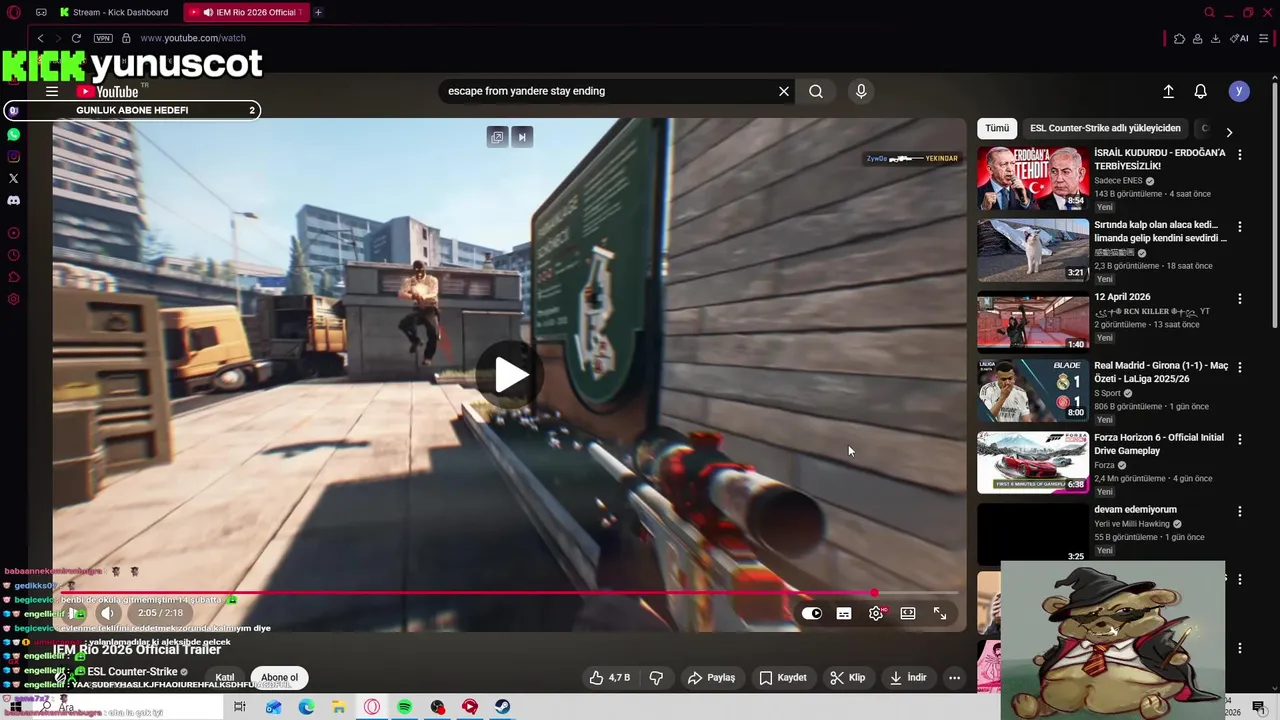Open options for the İSRAİL KUDURDU video
Screen dimensions: 1280x720
pyautogui.click(x=1240, y=155)
